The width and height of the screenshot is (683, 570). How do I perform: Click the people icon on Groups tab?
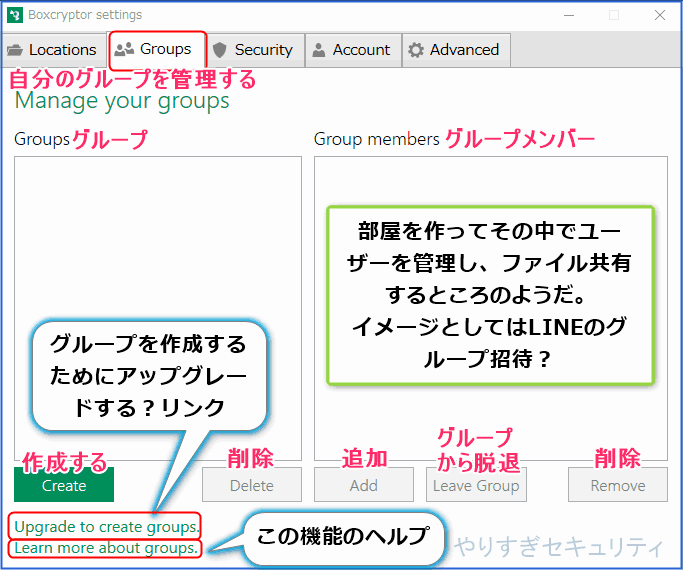124,50
